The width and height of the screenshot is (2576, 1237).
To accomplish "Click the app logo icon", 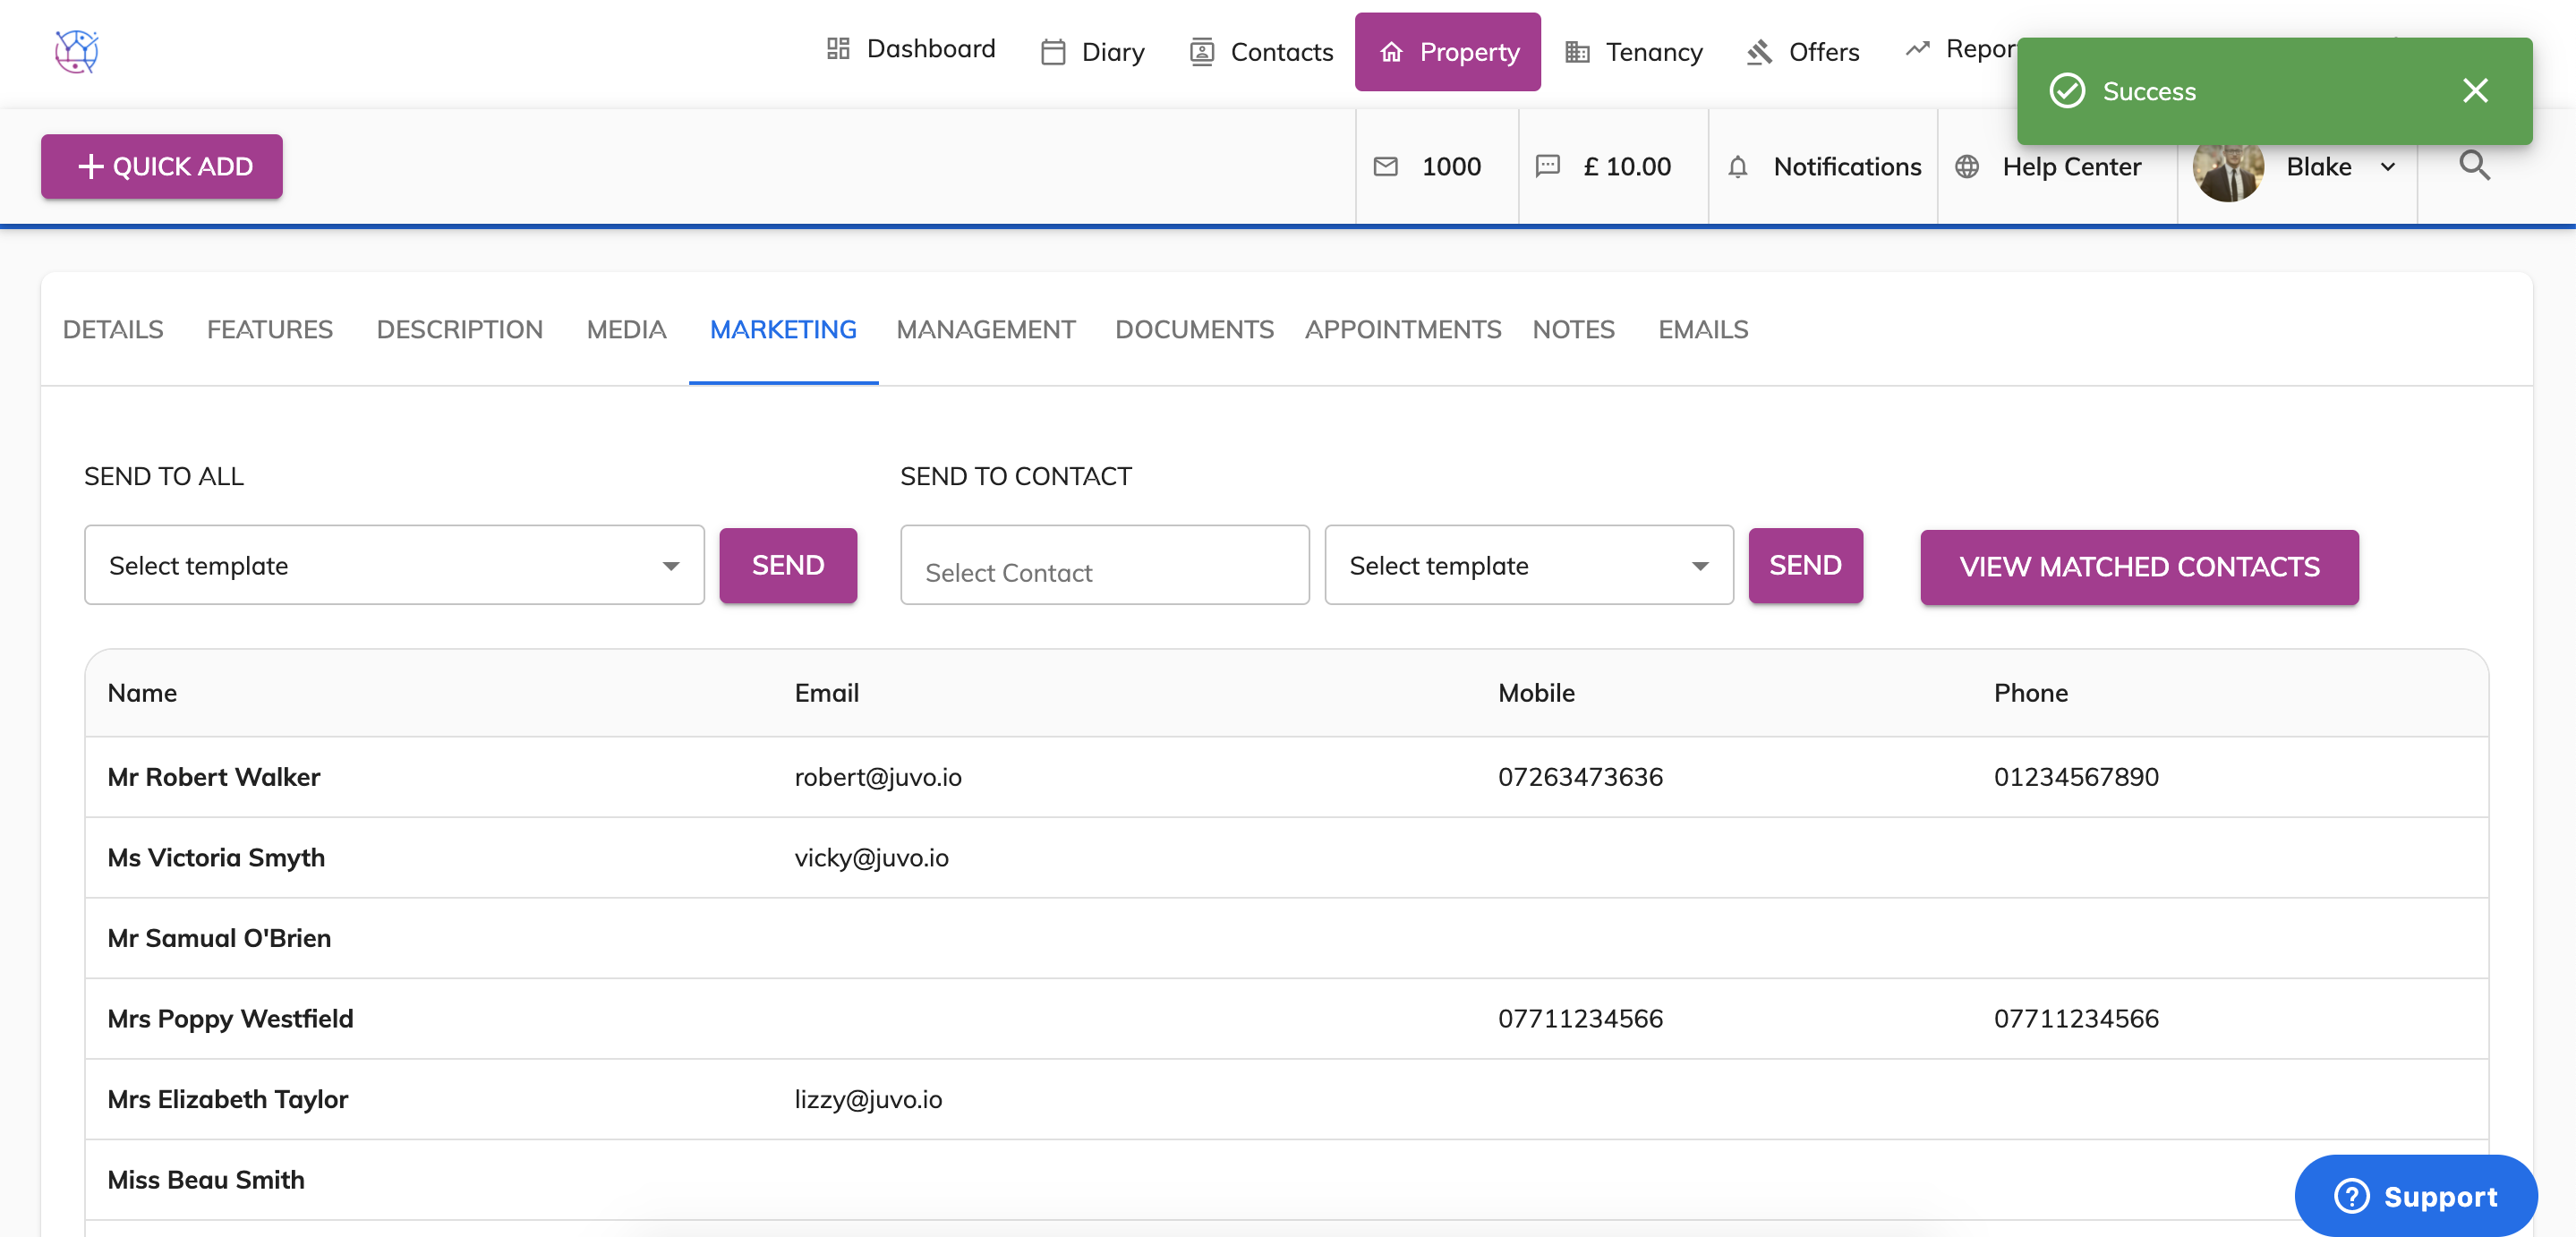I will pos(76,51).
